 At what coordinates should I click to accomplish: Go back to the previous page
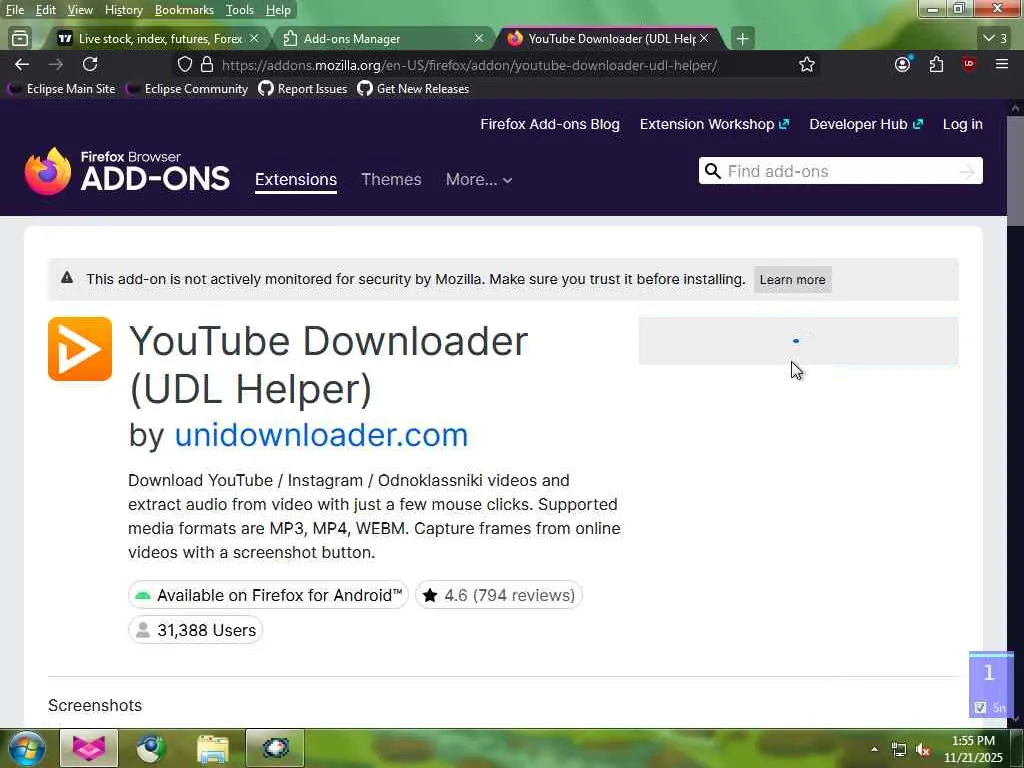coord(22,64)
